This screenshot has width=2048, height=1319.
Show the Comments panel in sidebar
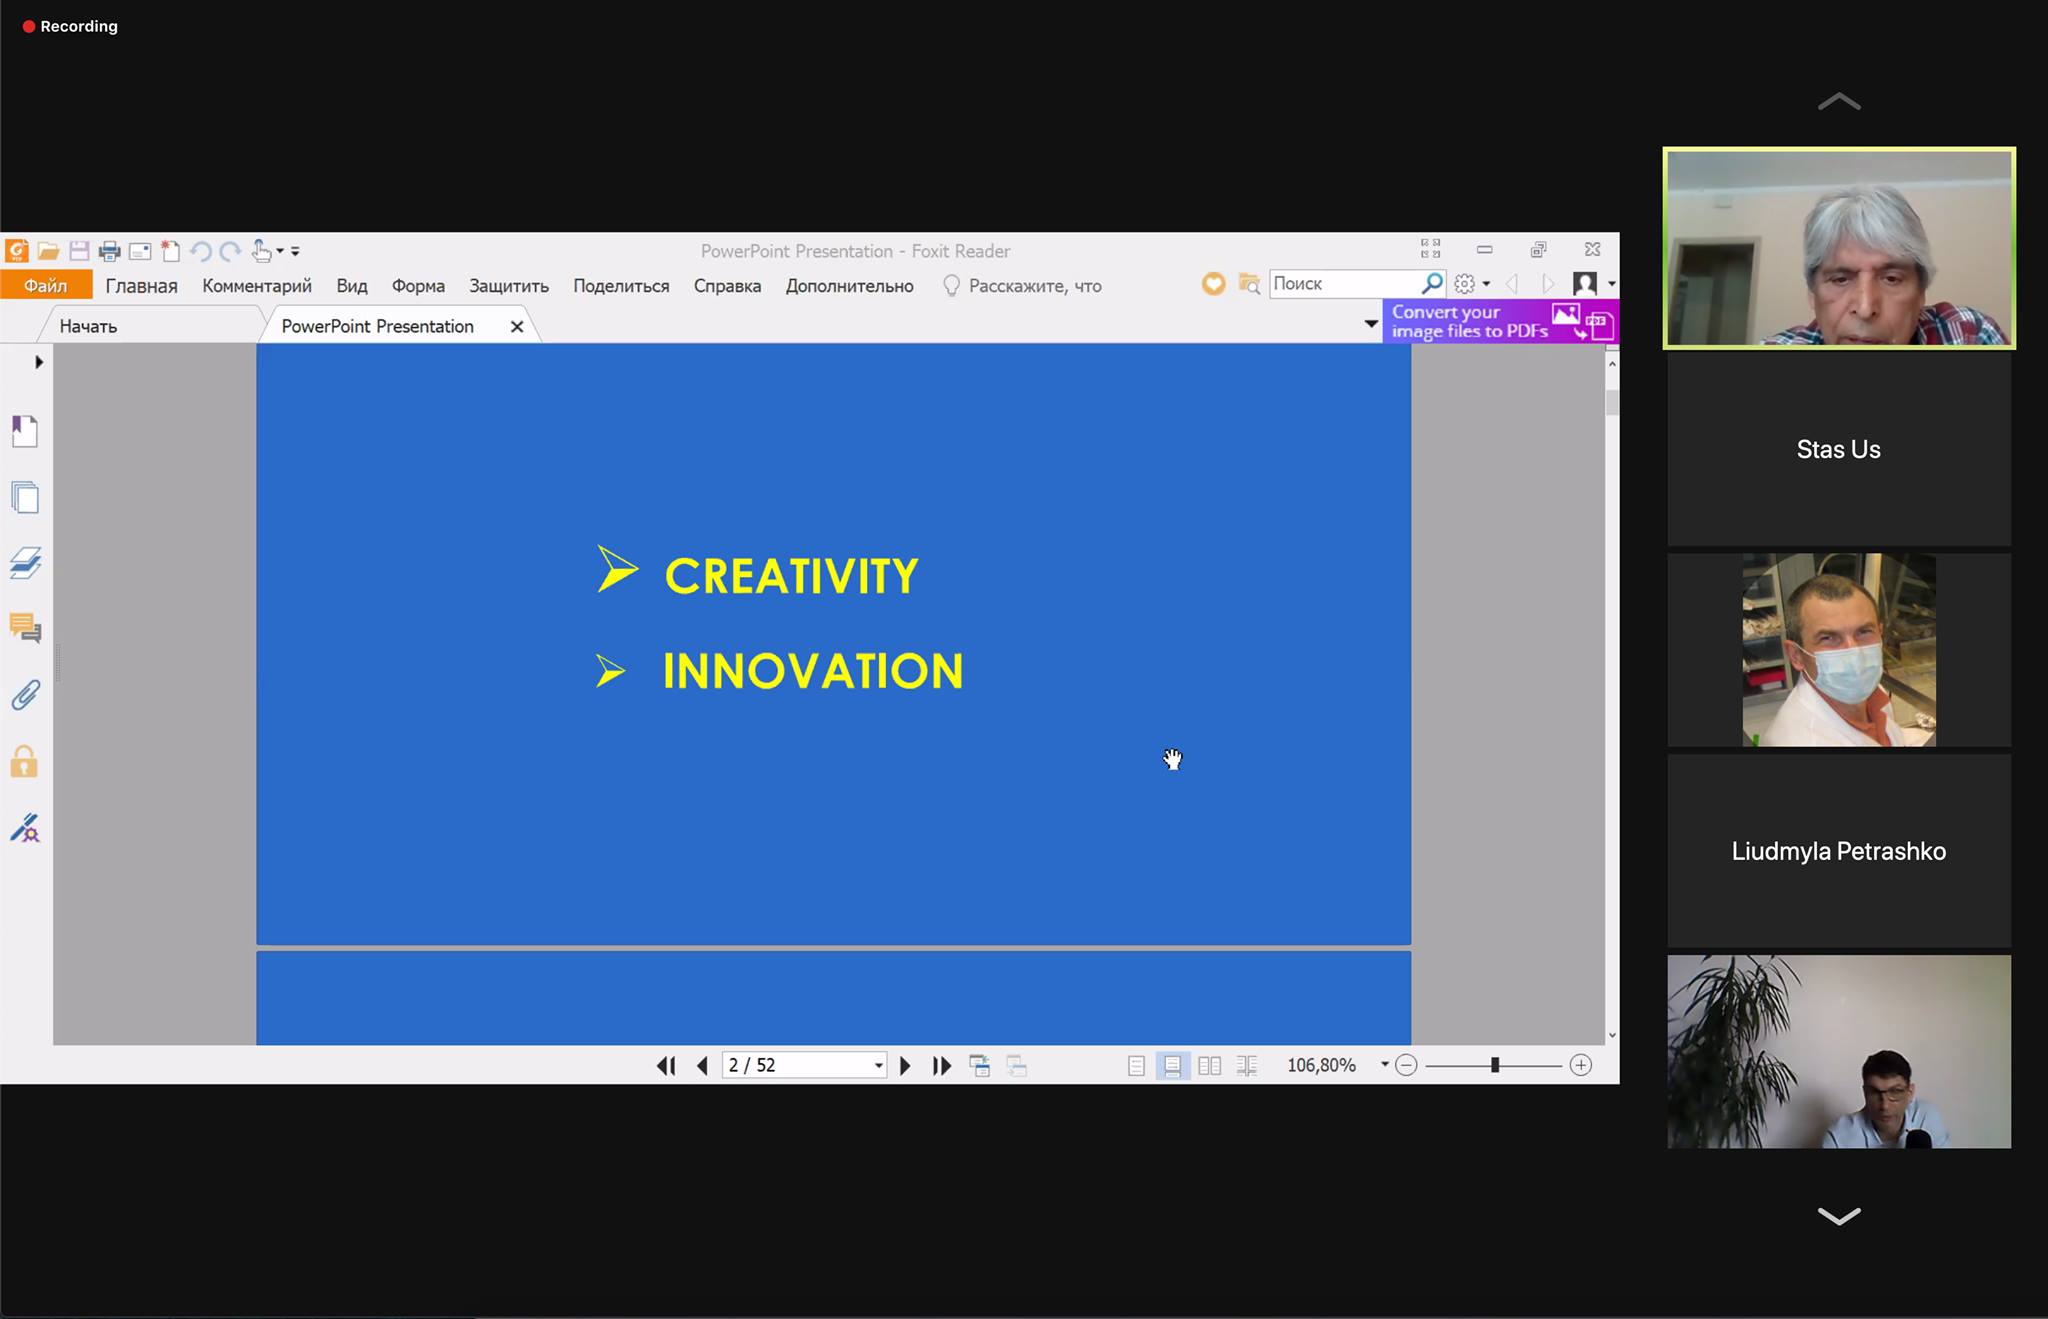pyautogui.click(x=25, y=628)
